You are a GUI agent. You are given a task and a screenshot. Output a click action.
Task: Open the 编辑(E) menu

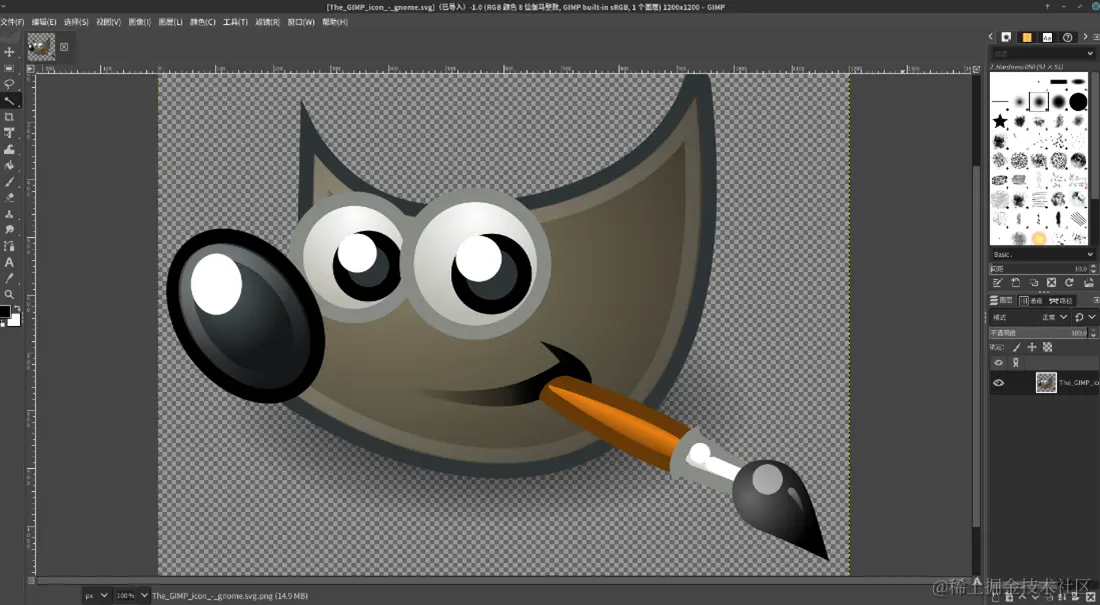(x=44, y=22)
